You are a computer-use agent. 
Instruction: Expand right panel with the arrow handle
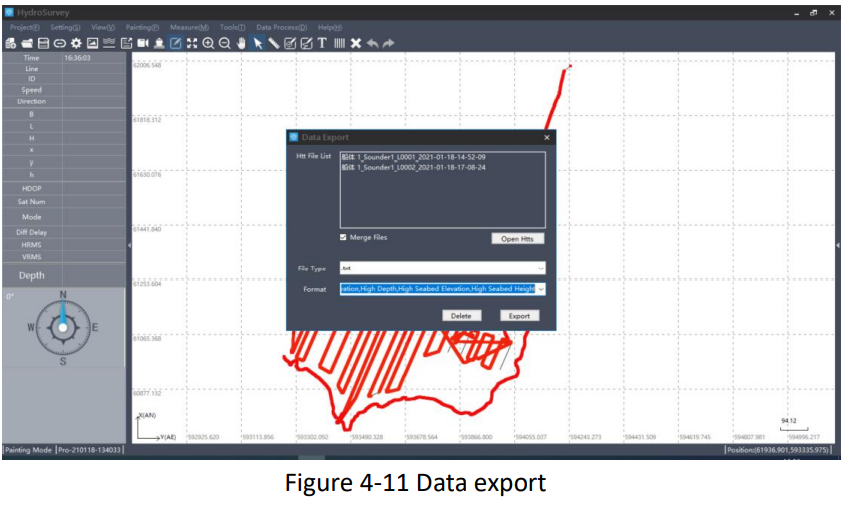pyautogui.click(x=838, y=246)
